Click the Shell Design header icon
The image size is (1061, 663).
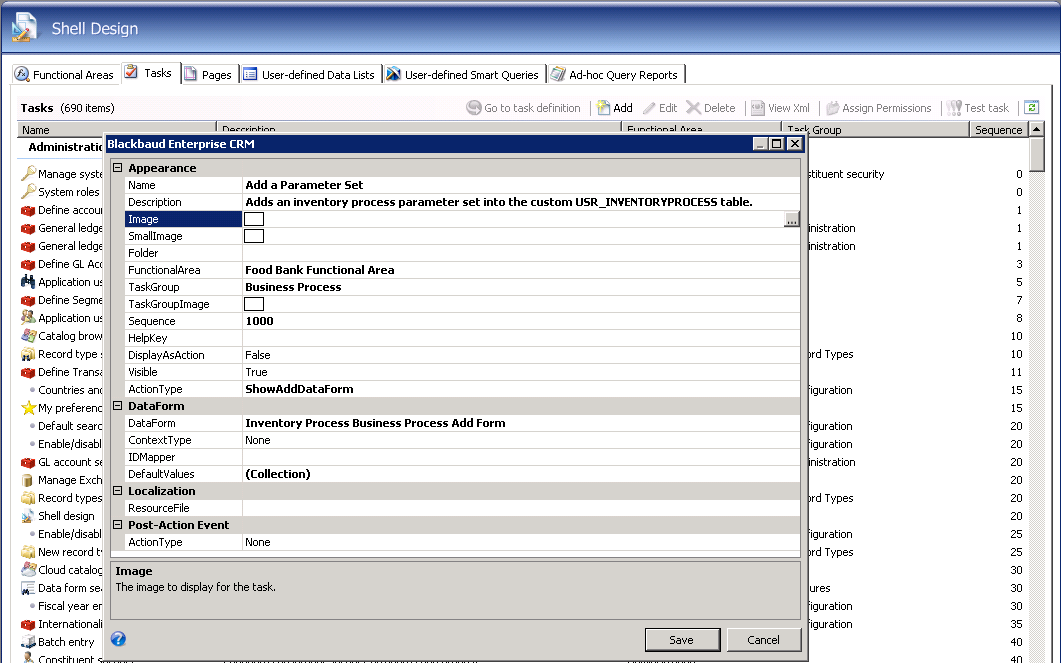click(x=25, y=29)
